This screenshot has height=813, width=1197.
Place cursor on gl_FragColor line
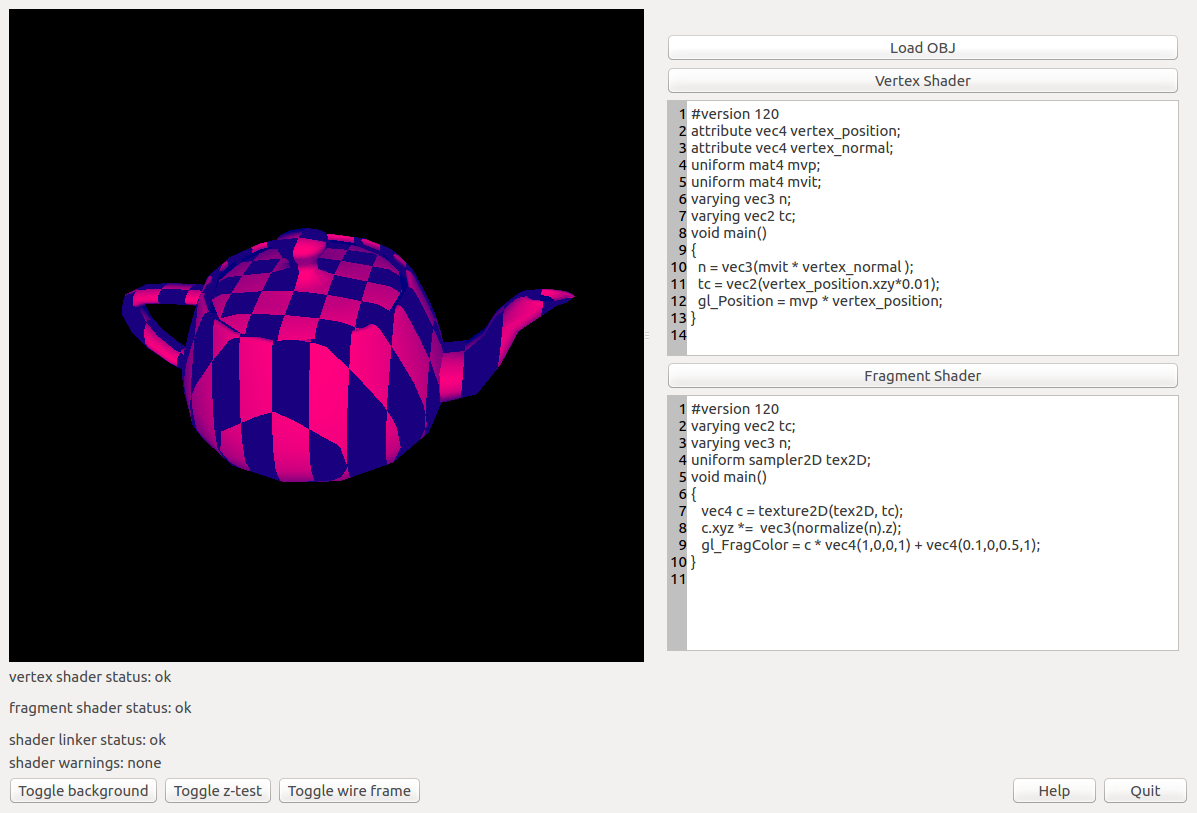pyautogui.click(x=870, y=545)
